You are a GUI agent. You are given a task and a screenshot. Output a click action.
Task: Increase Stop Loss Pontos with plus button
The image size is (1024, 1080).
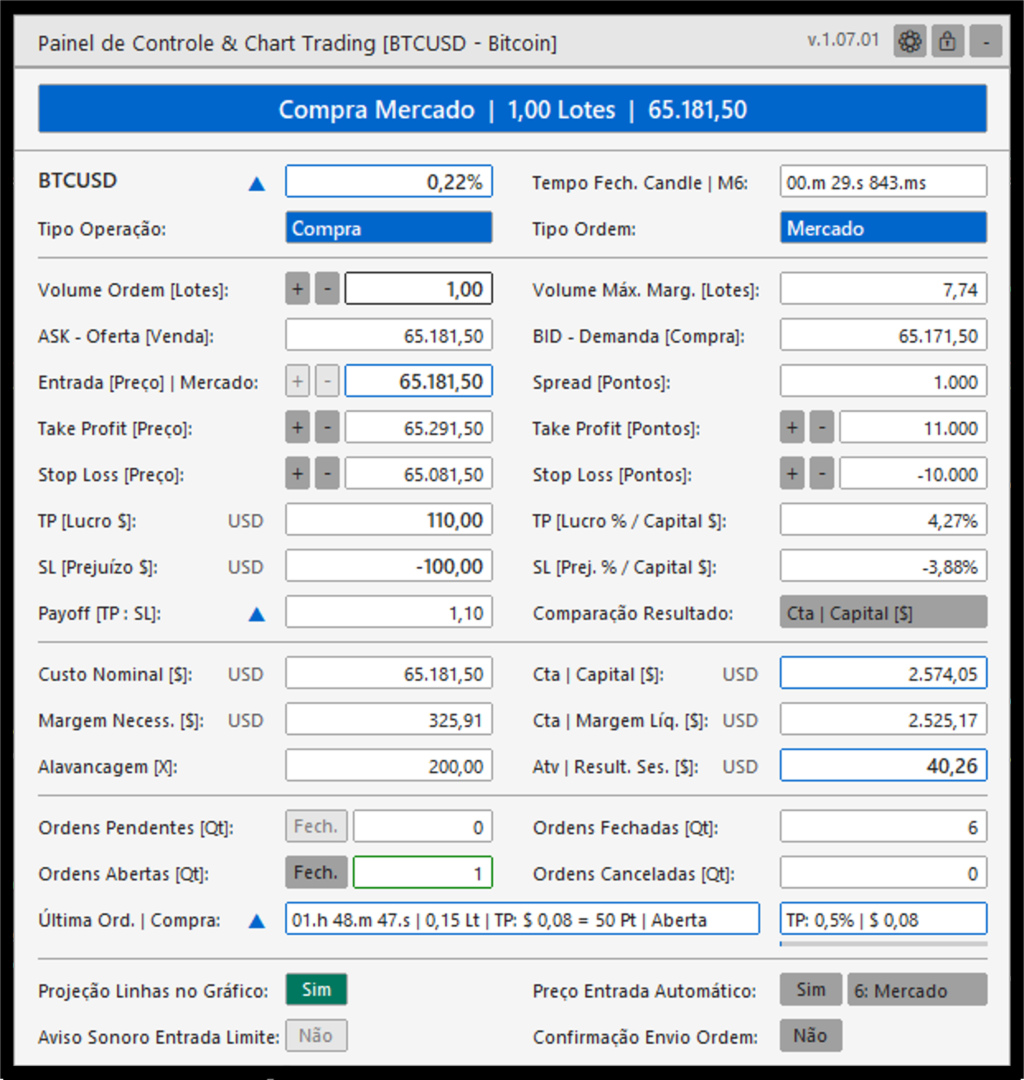pos(792,475)
